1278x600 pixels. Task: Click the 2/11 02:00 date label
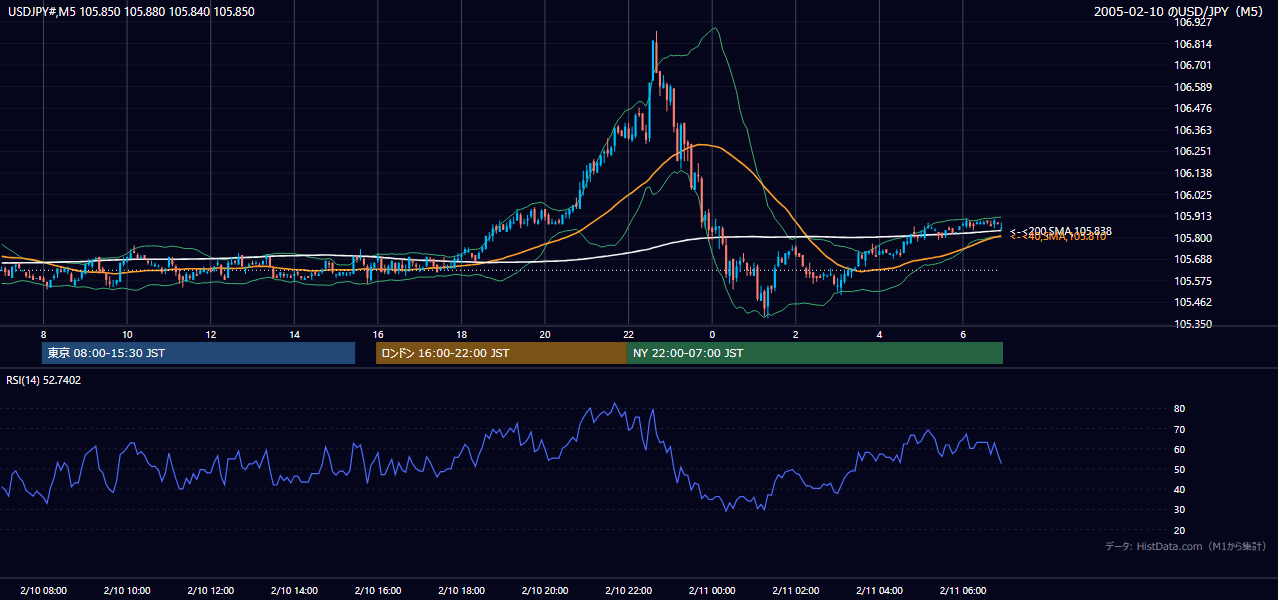[795, 590]
